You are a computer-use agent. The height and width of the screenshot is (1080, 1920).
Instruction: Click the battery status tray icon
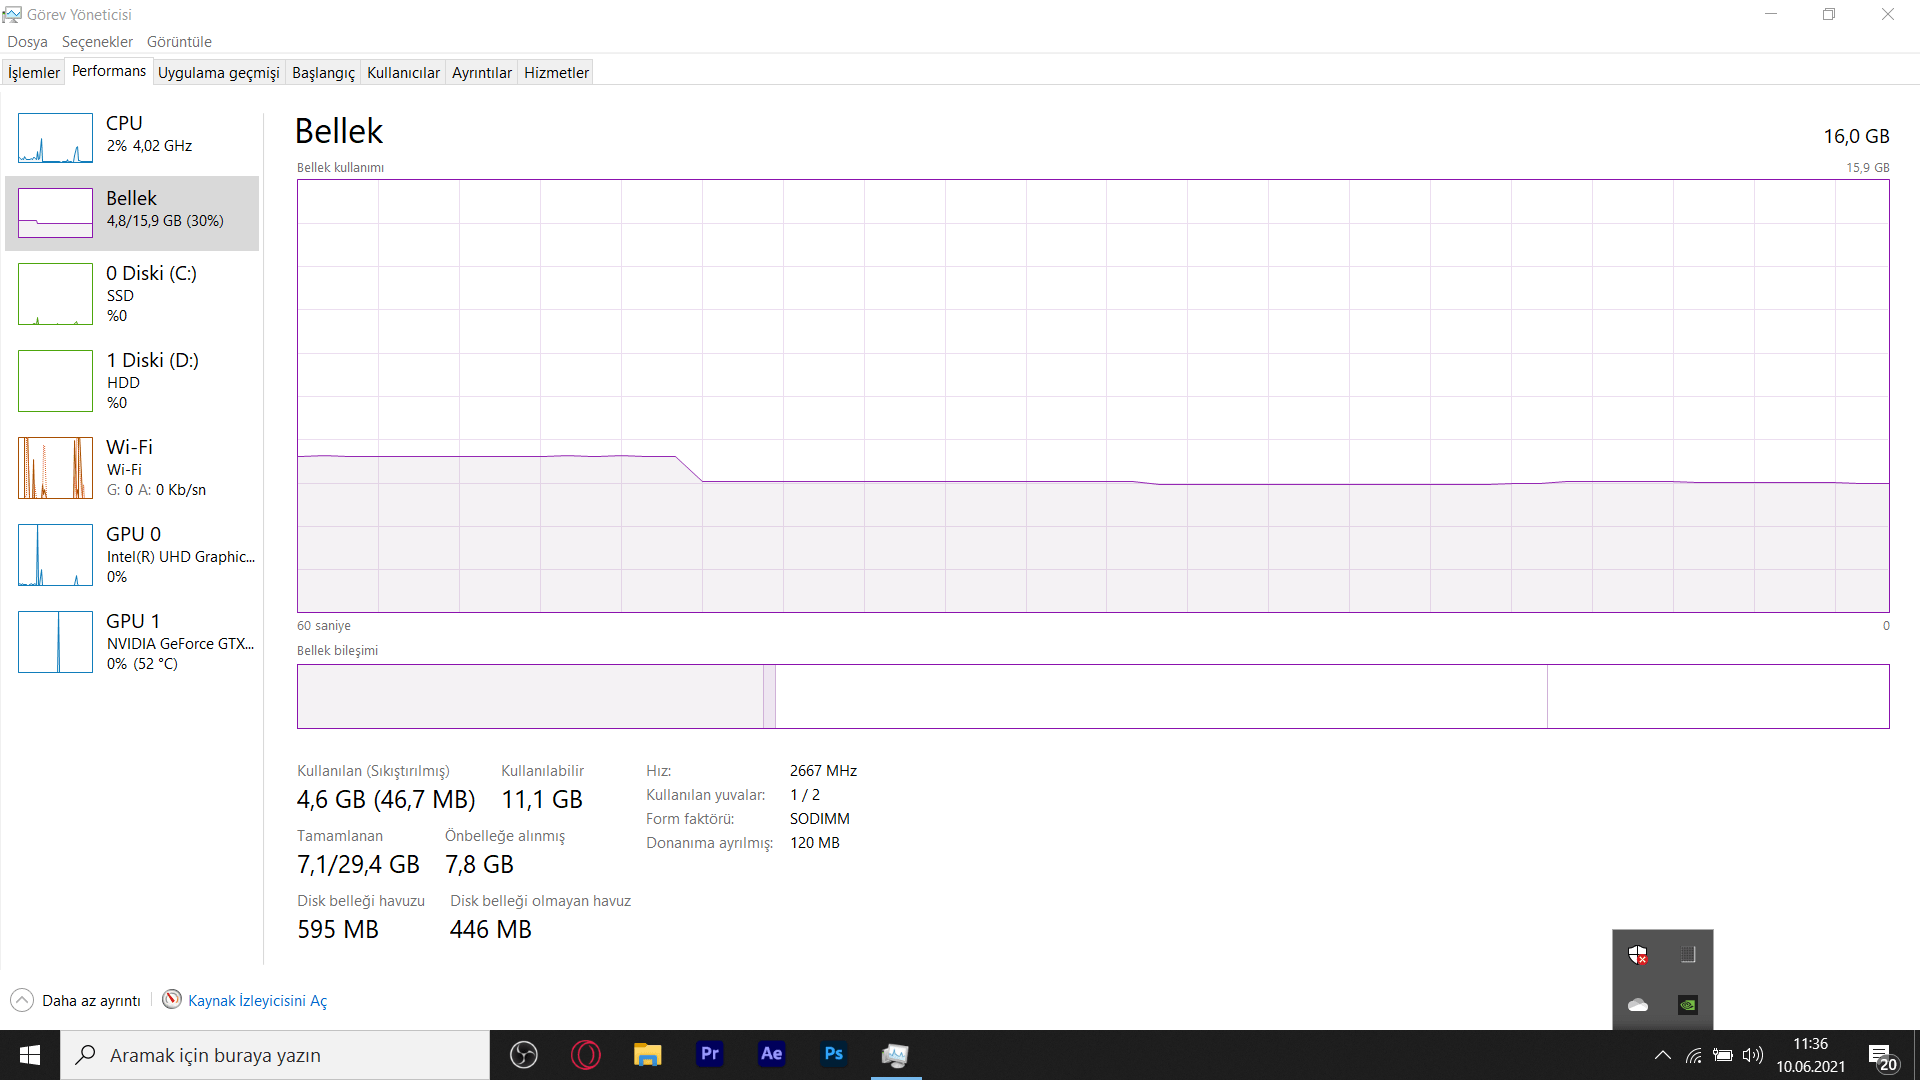click(1723, 1055)
